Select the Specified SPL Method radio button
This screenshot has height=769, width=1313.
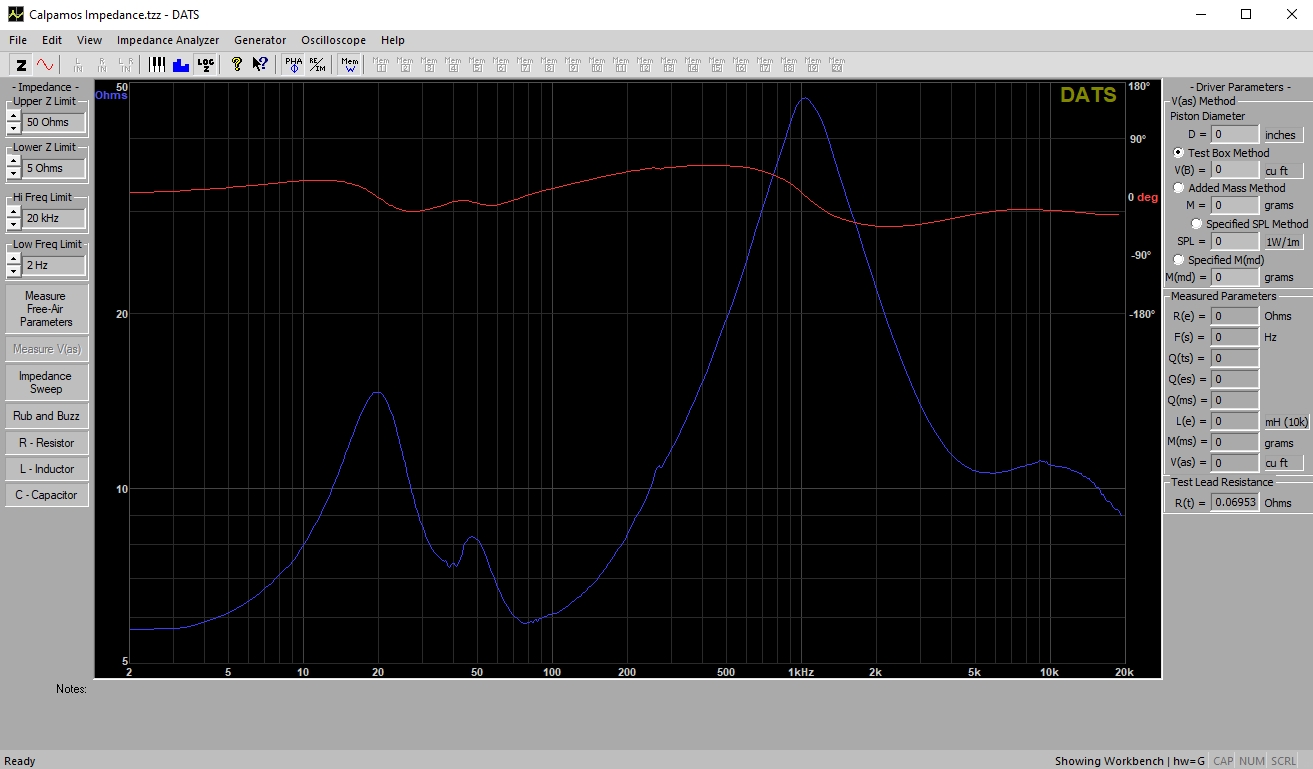[1197, 224]
